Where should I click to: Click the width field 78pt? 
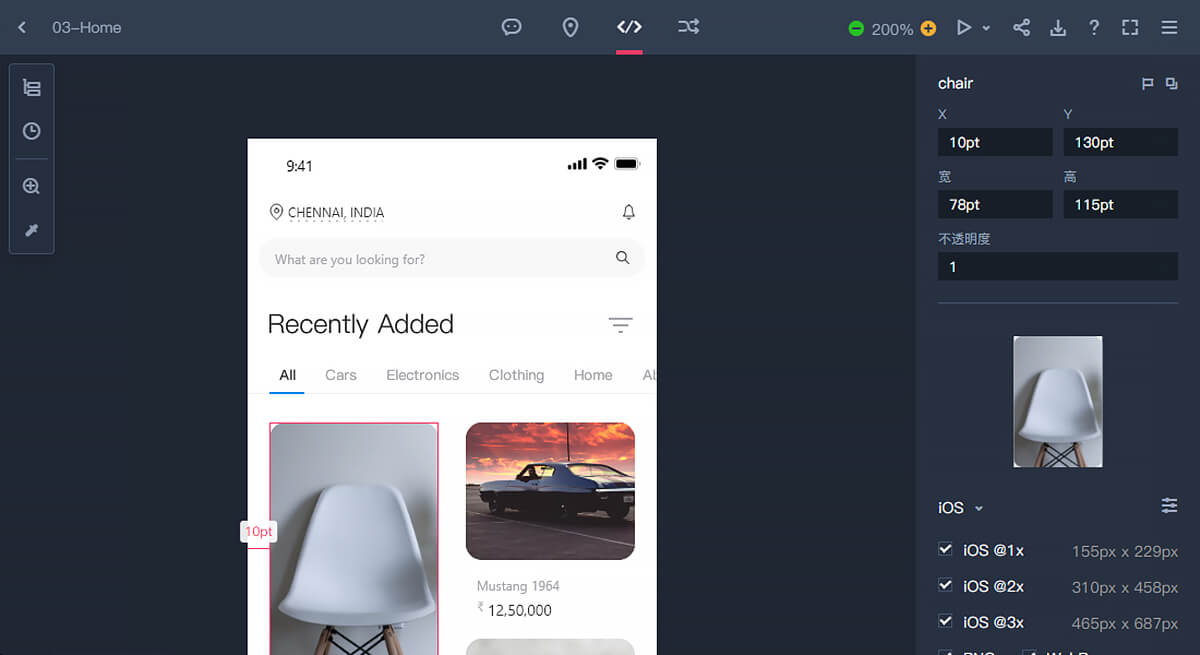pos(995,204)
